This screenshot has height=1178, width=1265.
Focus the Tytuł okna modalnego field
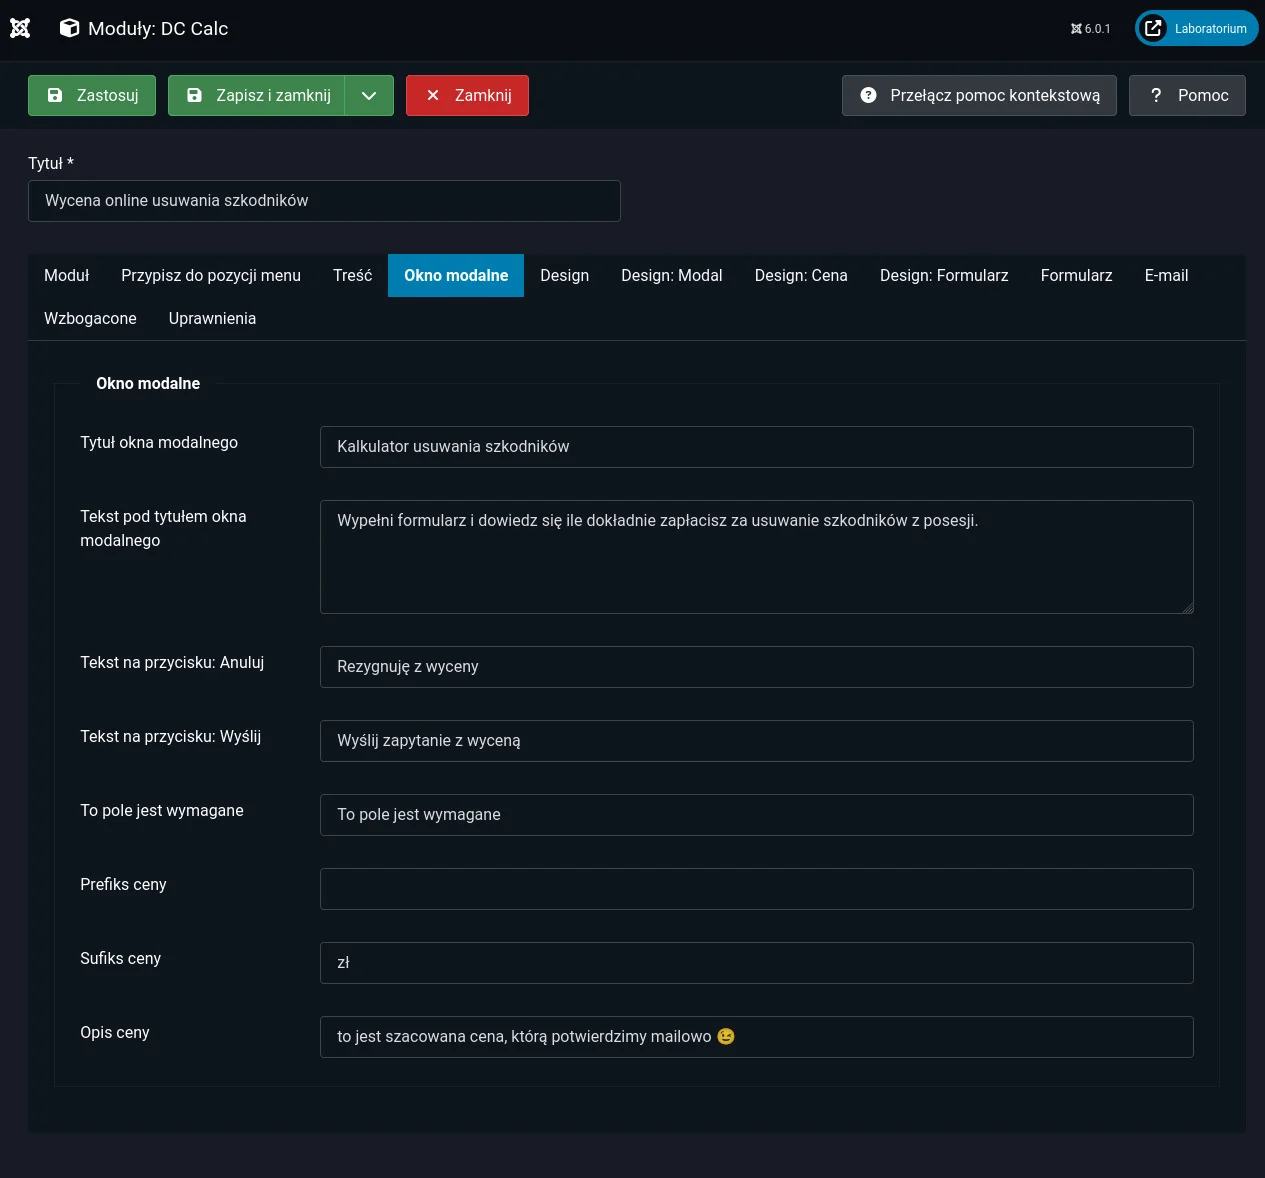pyautogui.click(x=756, y=447)
